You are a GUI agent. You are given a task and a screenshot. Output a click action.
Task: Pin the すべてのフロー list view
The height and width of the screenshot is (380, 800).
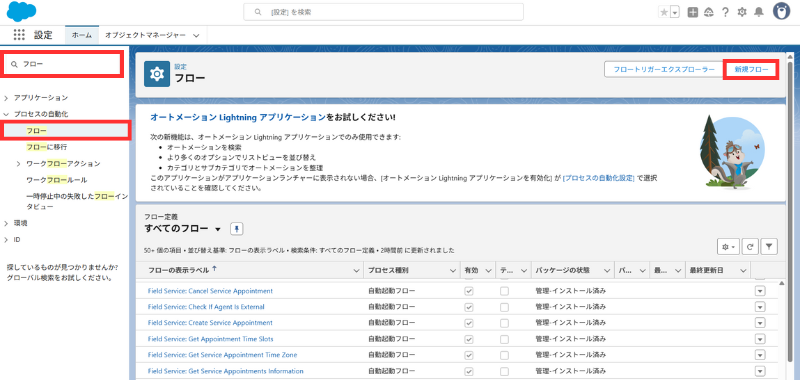[x=237, y=229]
